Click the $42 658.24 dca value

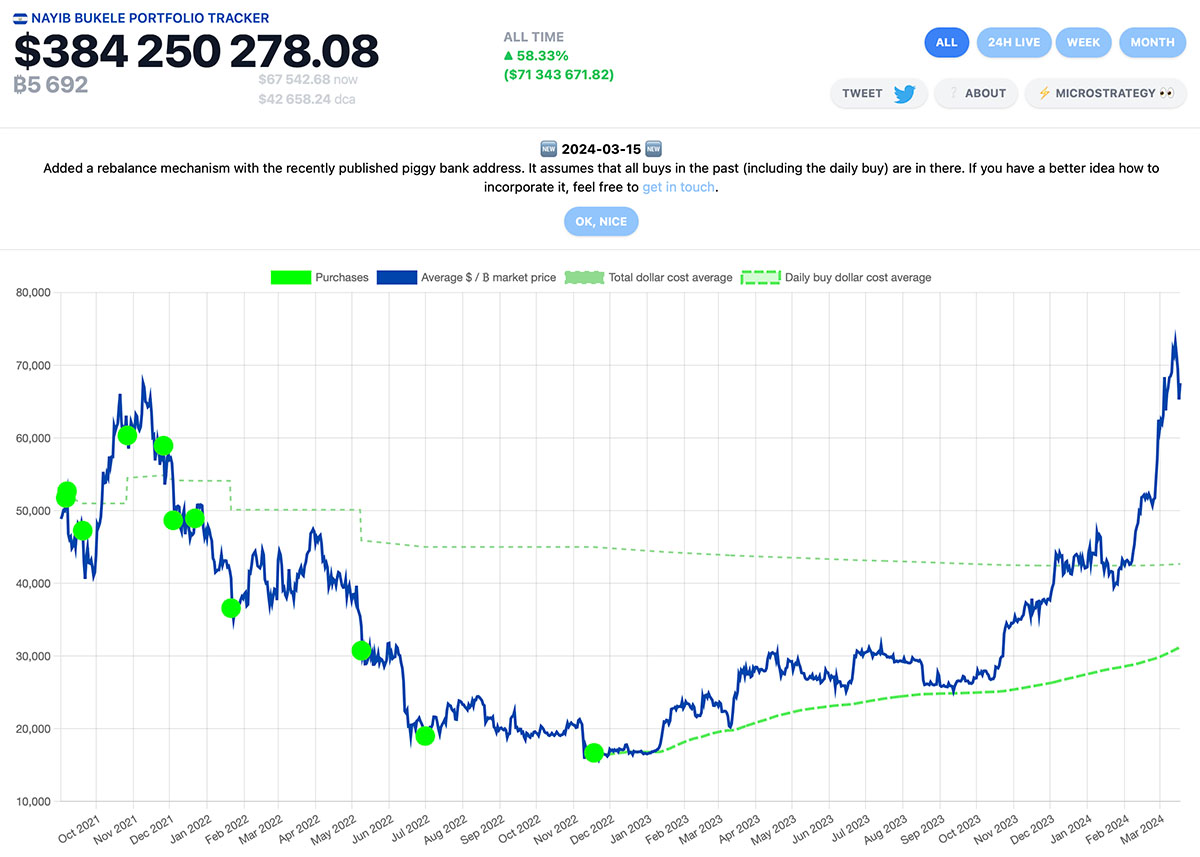(x=307, y=99)
